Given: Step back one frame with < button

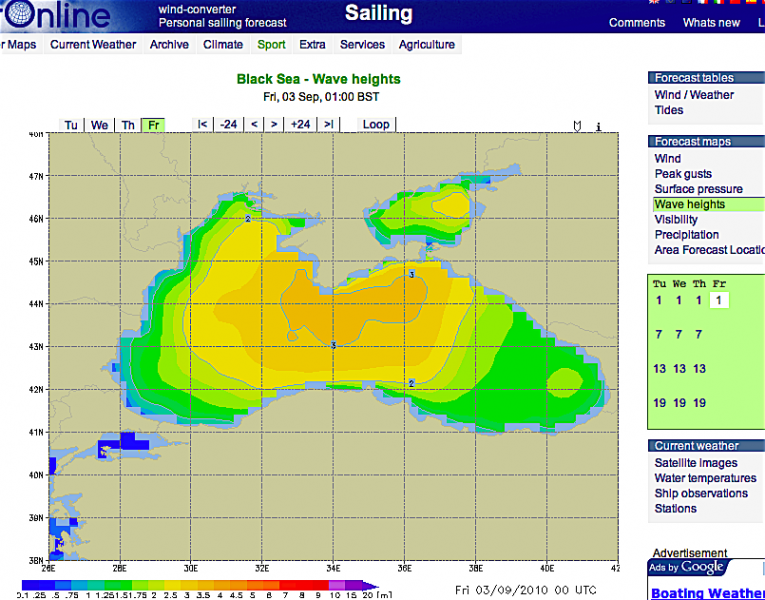Looking at the screenshot, I should pyautogui.click(x=254, y=125).
